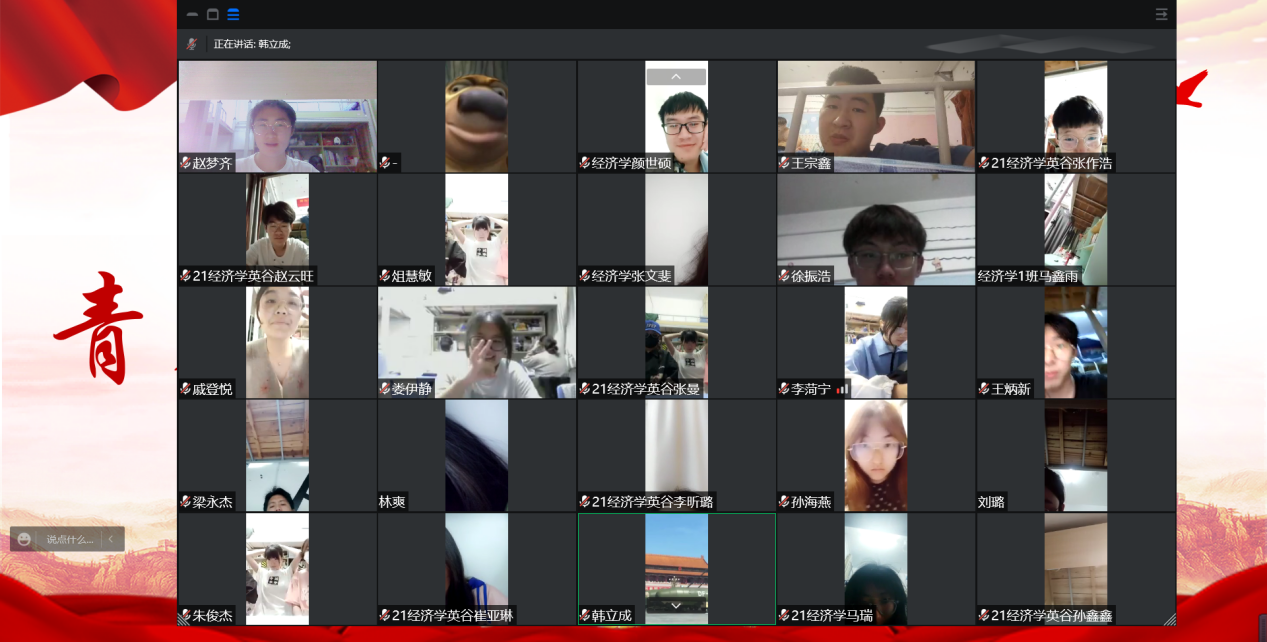Click the blue gallery layout icon

(233, 14)
